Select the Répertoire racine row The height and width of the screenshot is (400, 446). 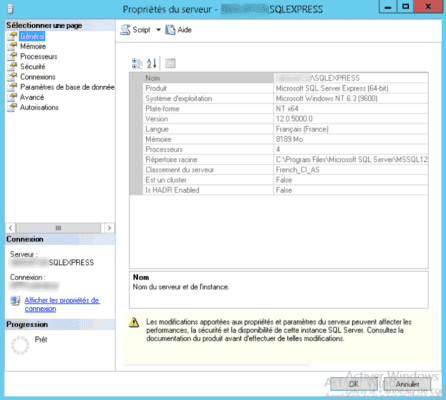tap(279, 160)
